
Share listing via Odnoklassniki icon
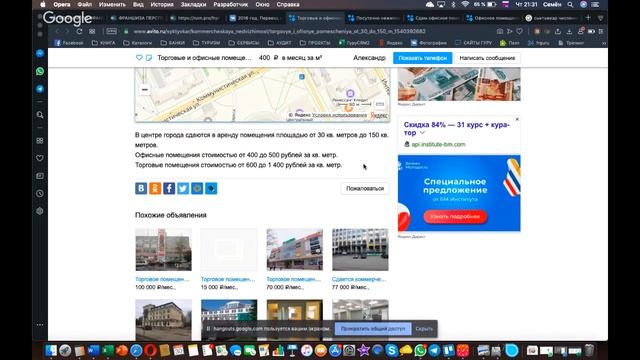point(155,188)
